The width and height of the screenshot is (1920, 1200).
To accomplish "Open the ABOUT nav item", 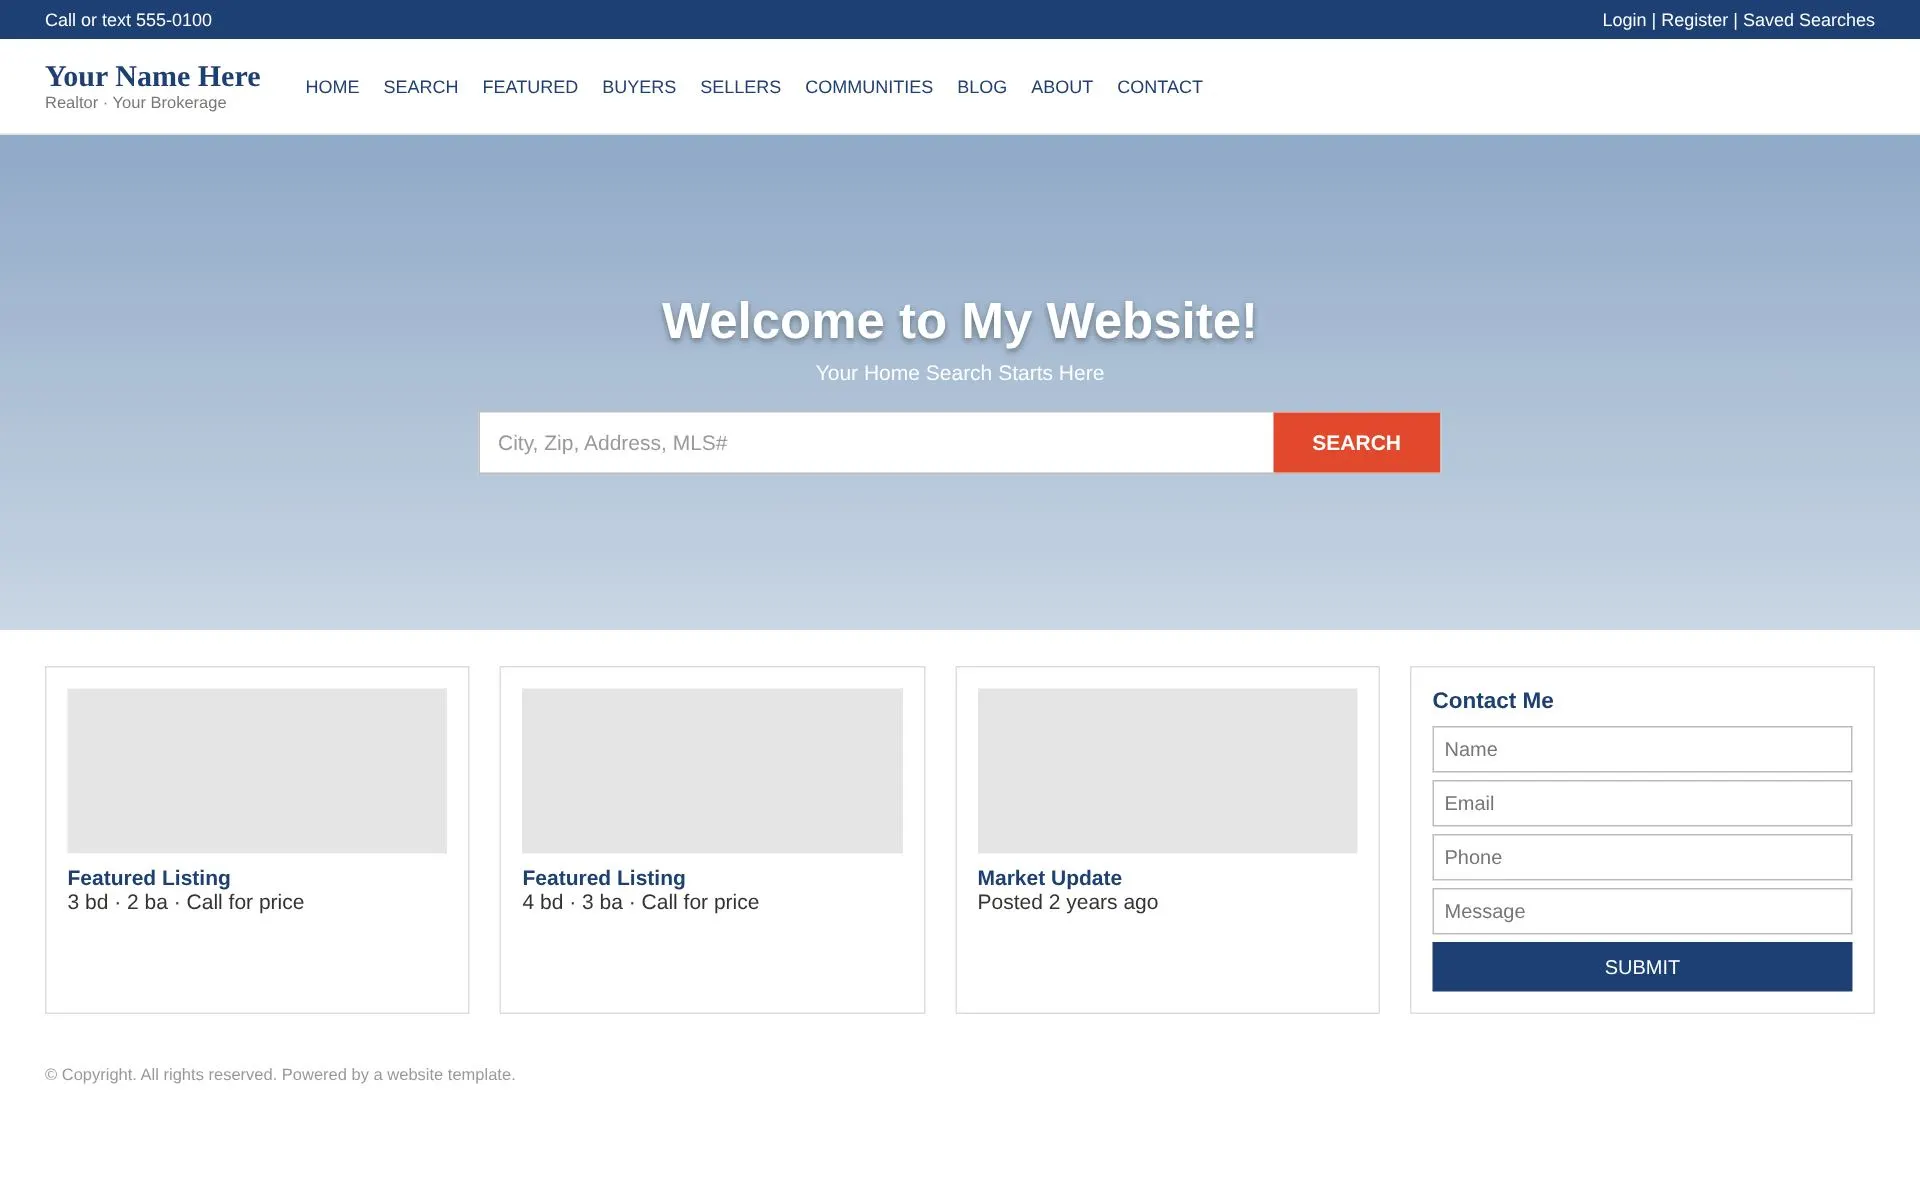I will 1062,87.
